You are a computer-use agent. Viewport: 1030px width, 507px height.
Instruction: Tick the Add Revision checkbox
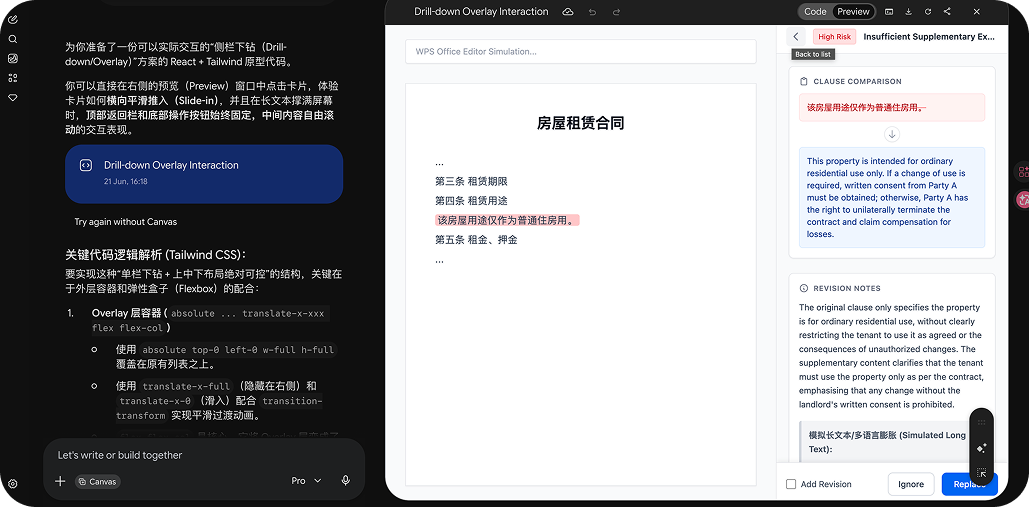(791, 485)
